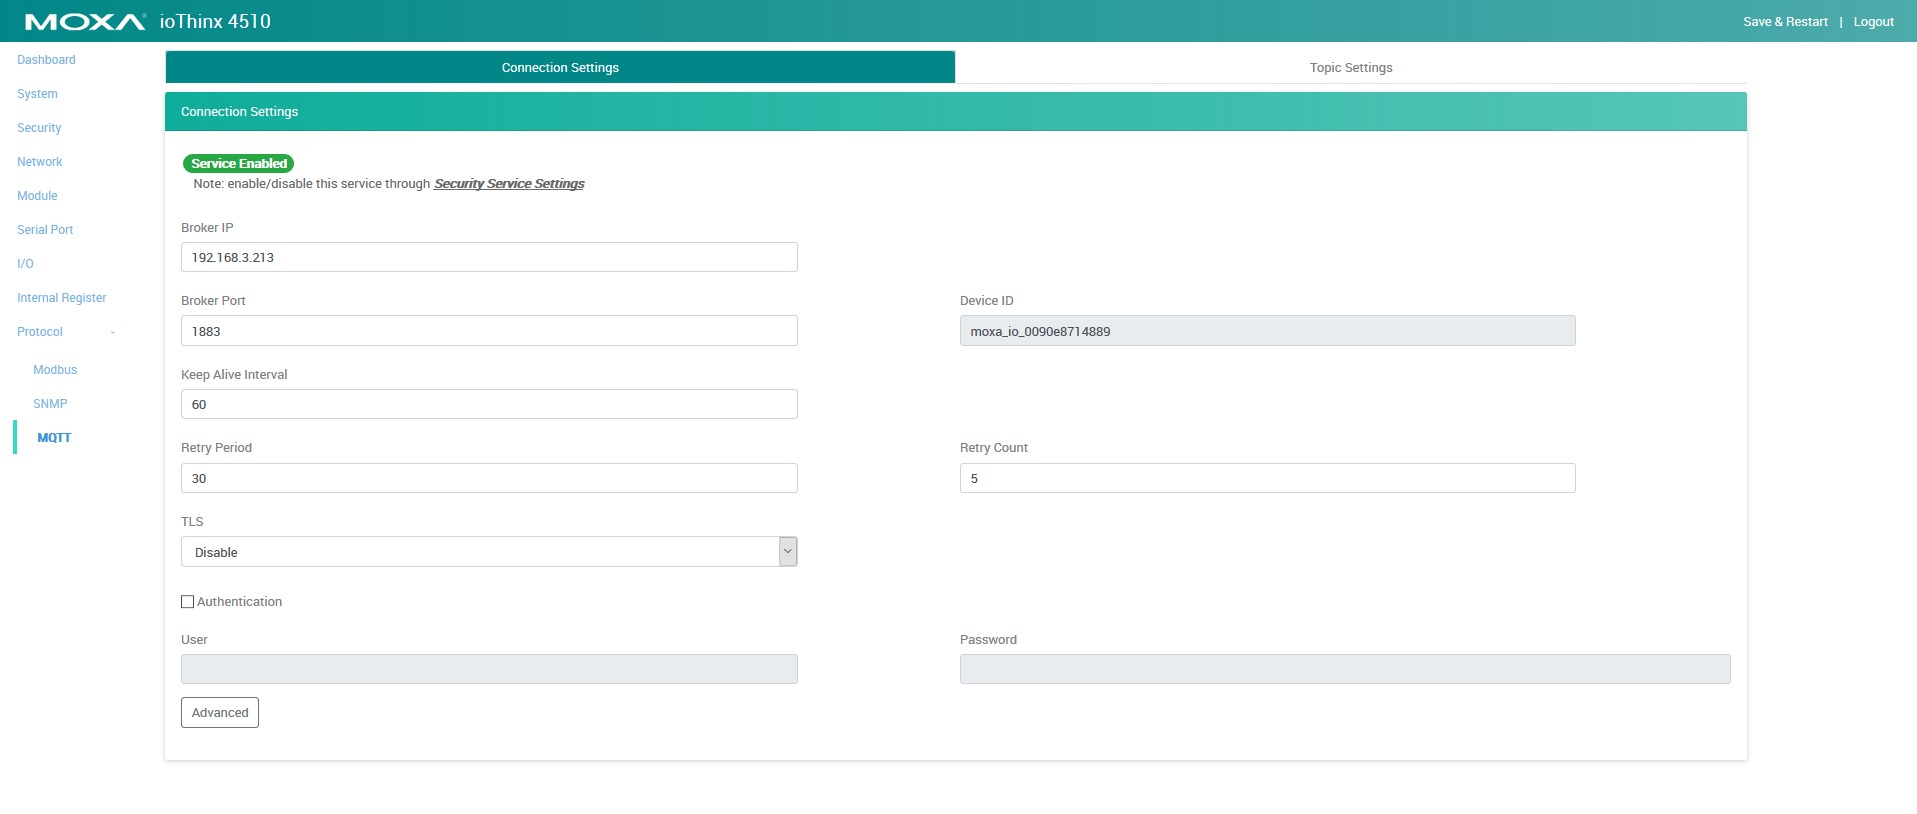Follow the Security Service Settings link
The height and width of the screenshot is (814, 1917).
[x=509, y=184]
